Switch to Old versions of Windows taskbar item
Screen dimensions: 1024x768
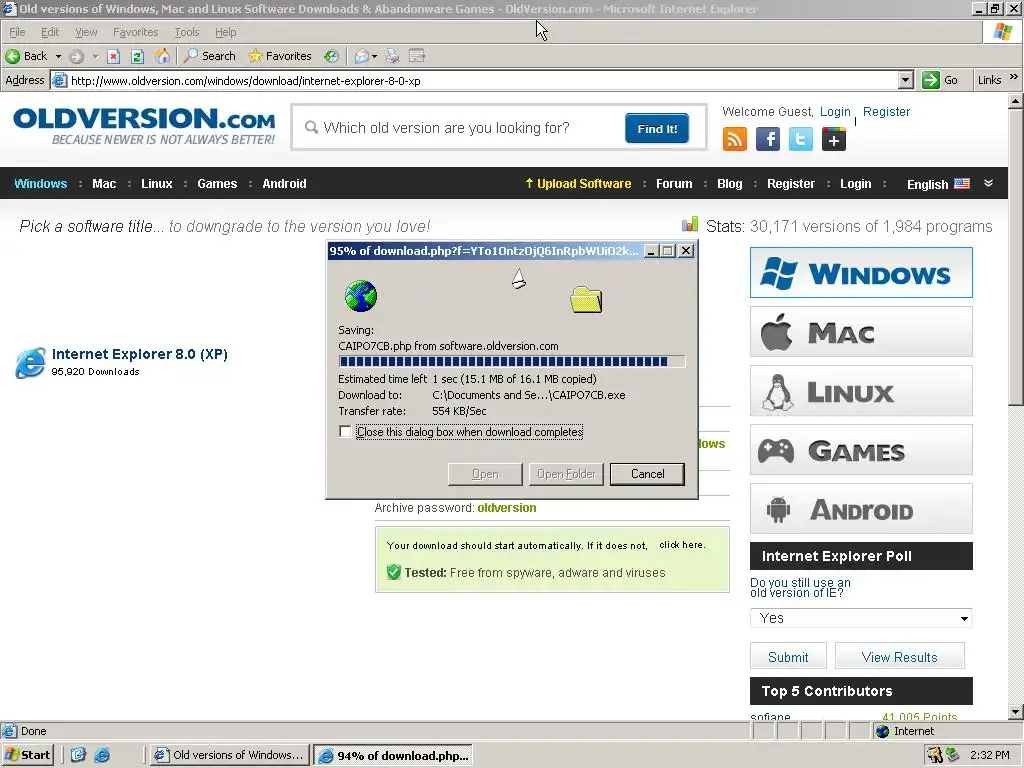(x=229, y=755)
